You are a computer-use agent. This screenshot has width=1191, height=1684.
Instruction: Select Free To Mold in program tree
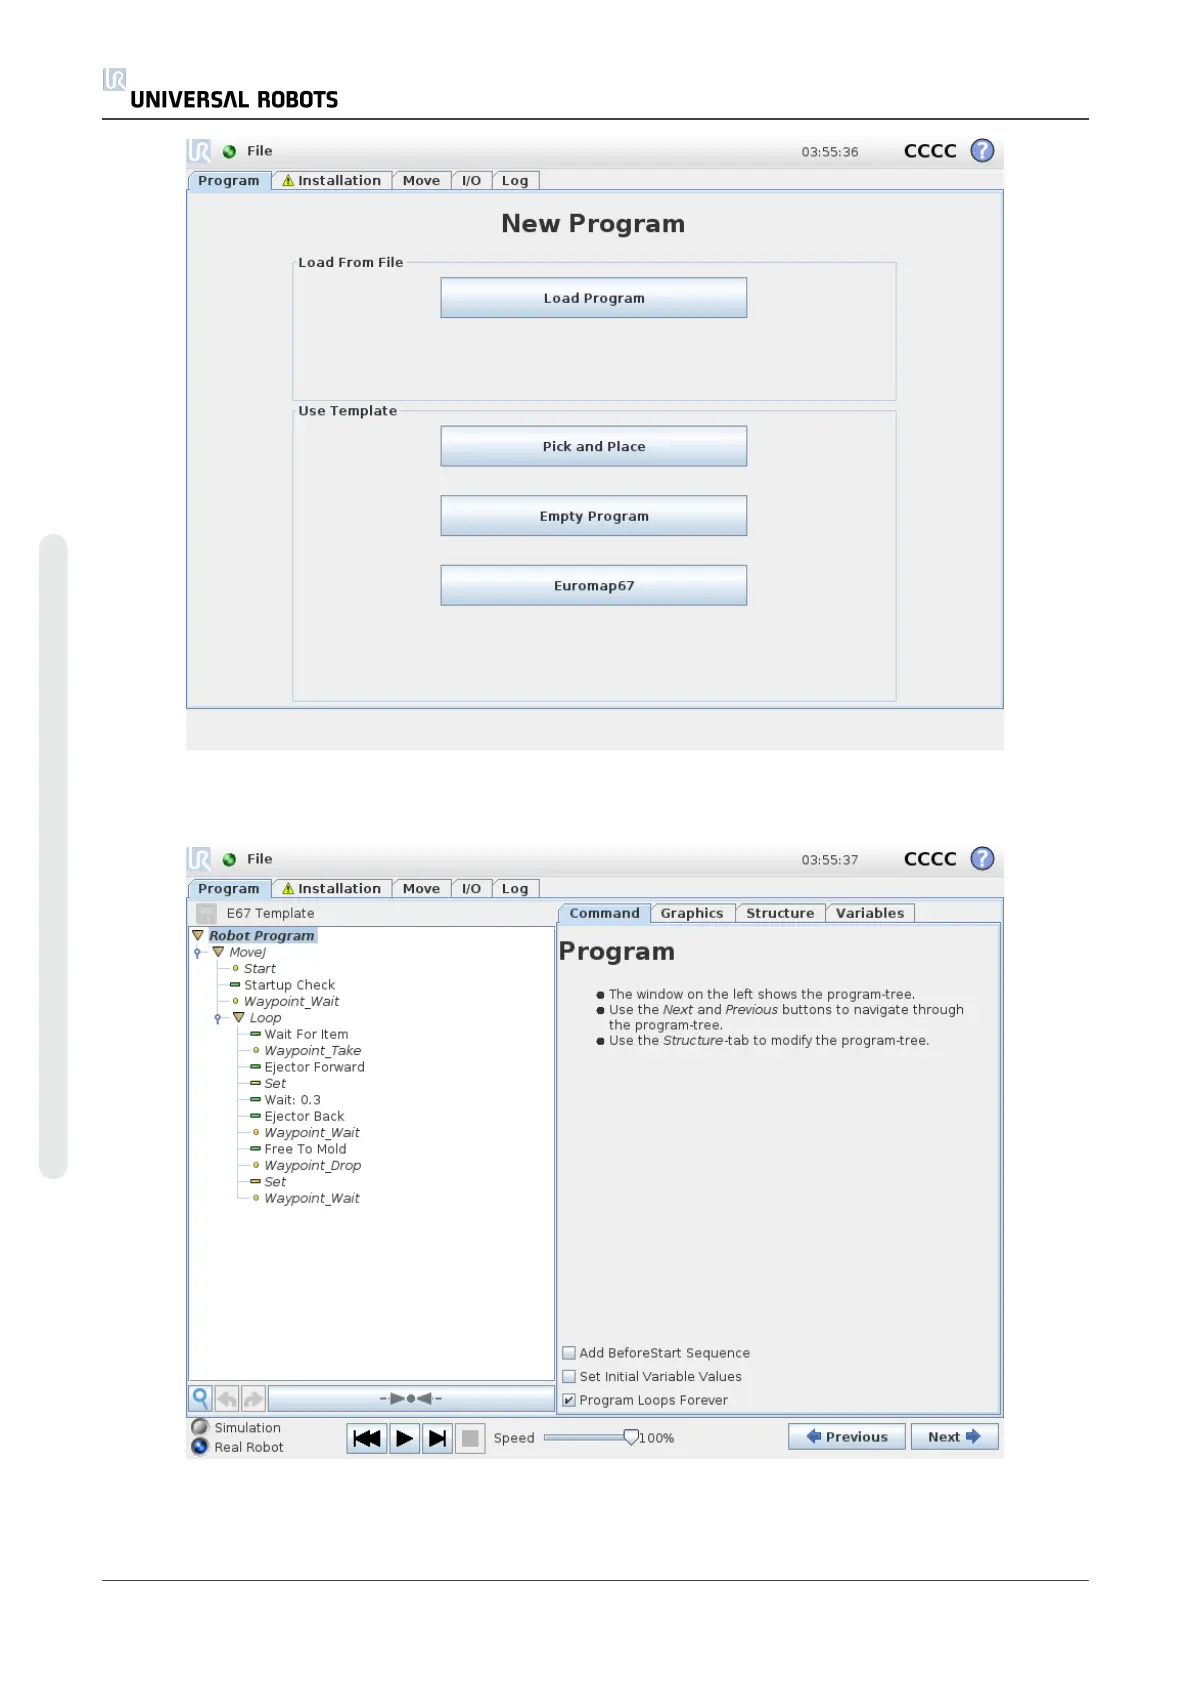coord(305,1150)
